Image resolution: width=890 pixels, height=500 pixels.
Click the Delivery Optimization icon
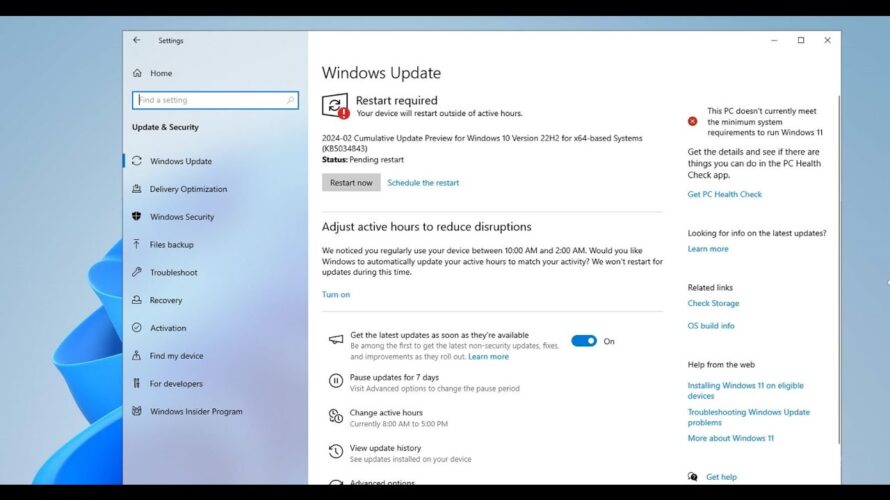coord(137,189)
